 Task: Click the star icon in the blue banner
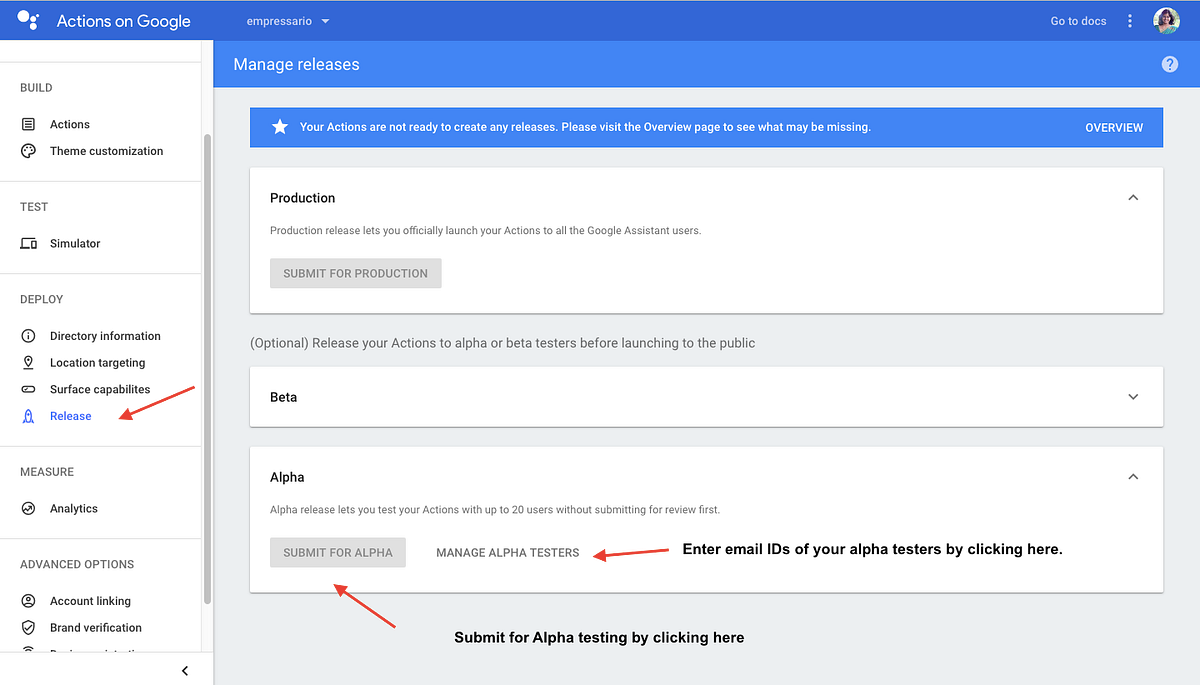point(280,127)
